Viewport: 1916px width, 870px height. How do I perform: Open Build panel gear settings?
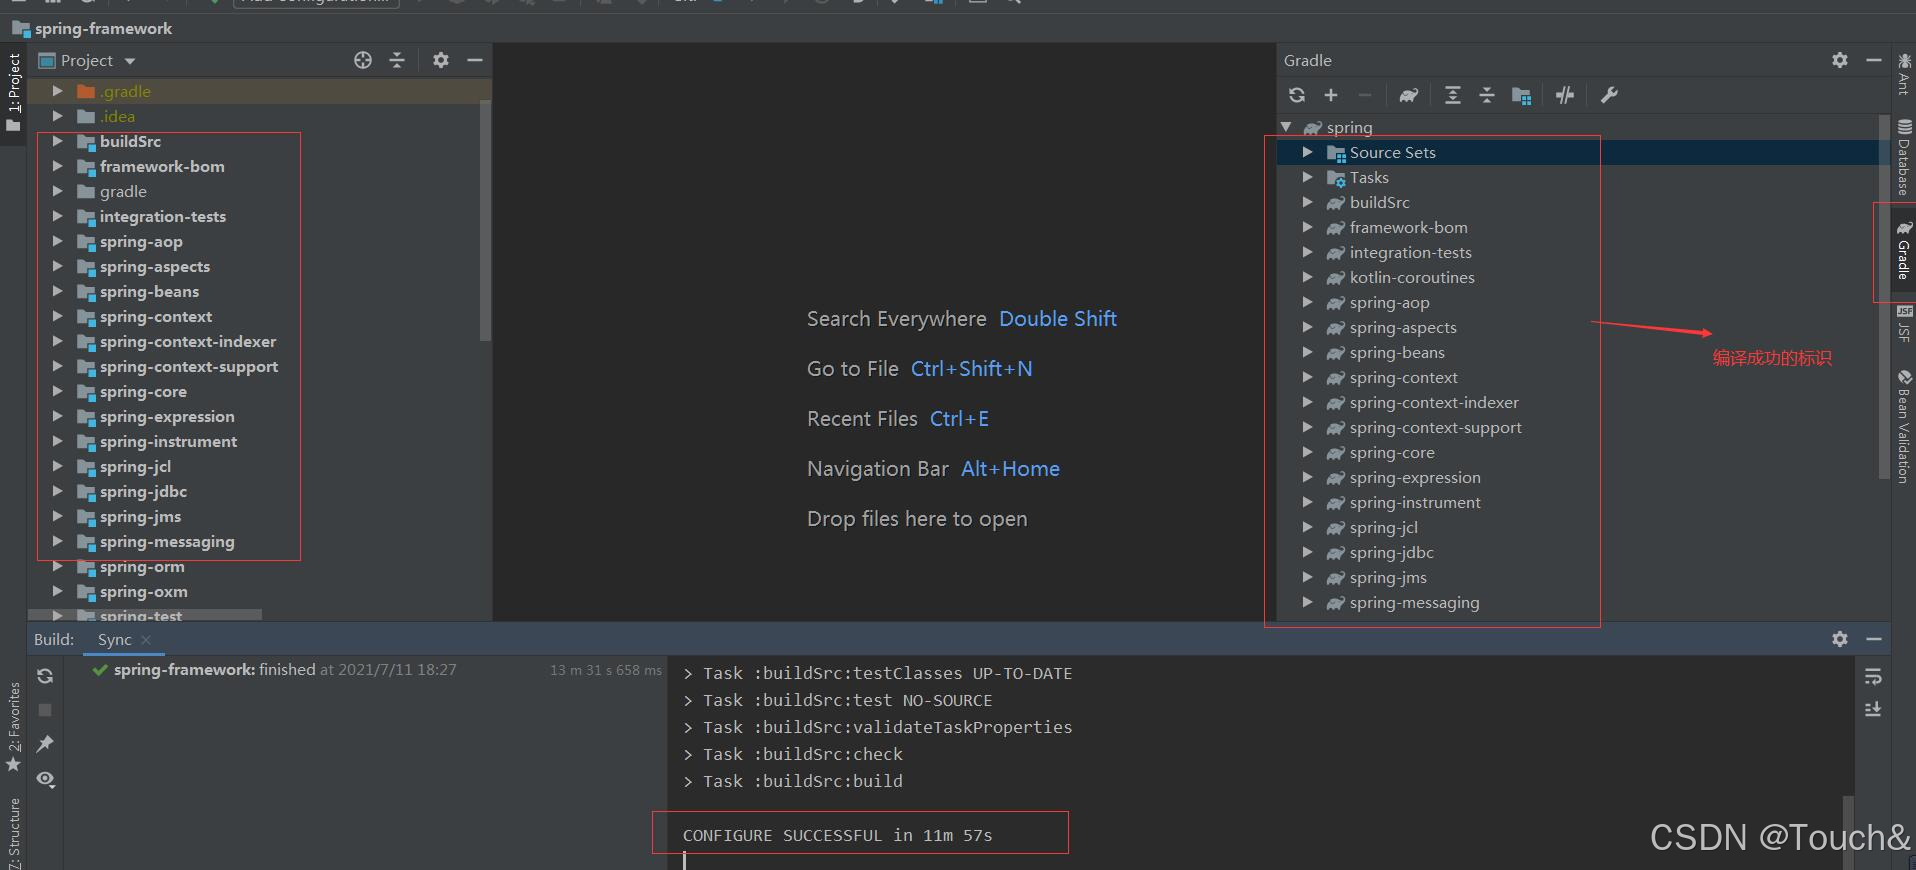coord(1840,638)
